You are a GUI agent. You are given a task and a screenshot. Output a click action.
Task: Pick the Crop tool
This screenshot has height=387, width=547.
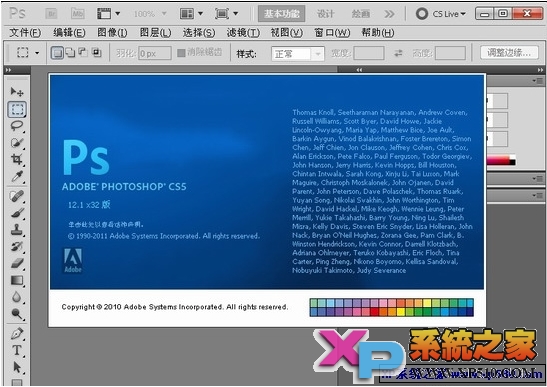tap(16, 159)
